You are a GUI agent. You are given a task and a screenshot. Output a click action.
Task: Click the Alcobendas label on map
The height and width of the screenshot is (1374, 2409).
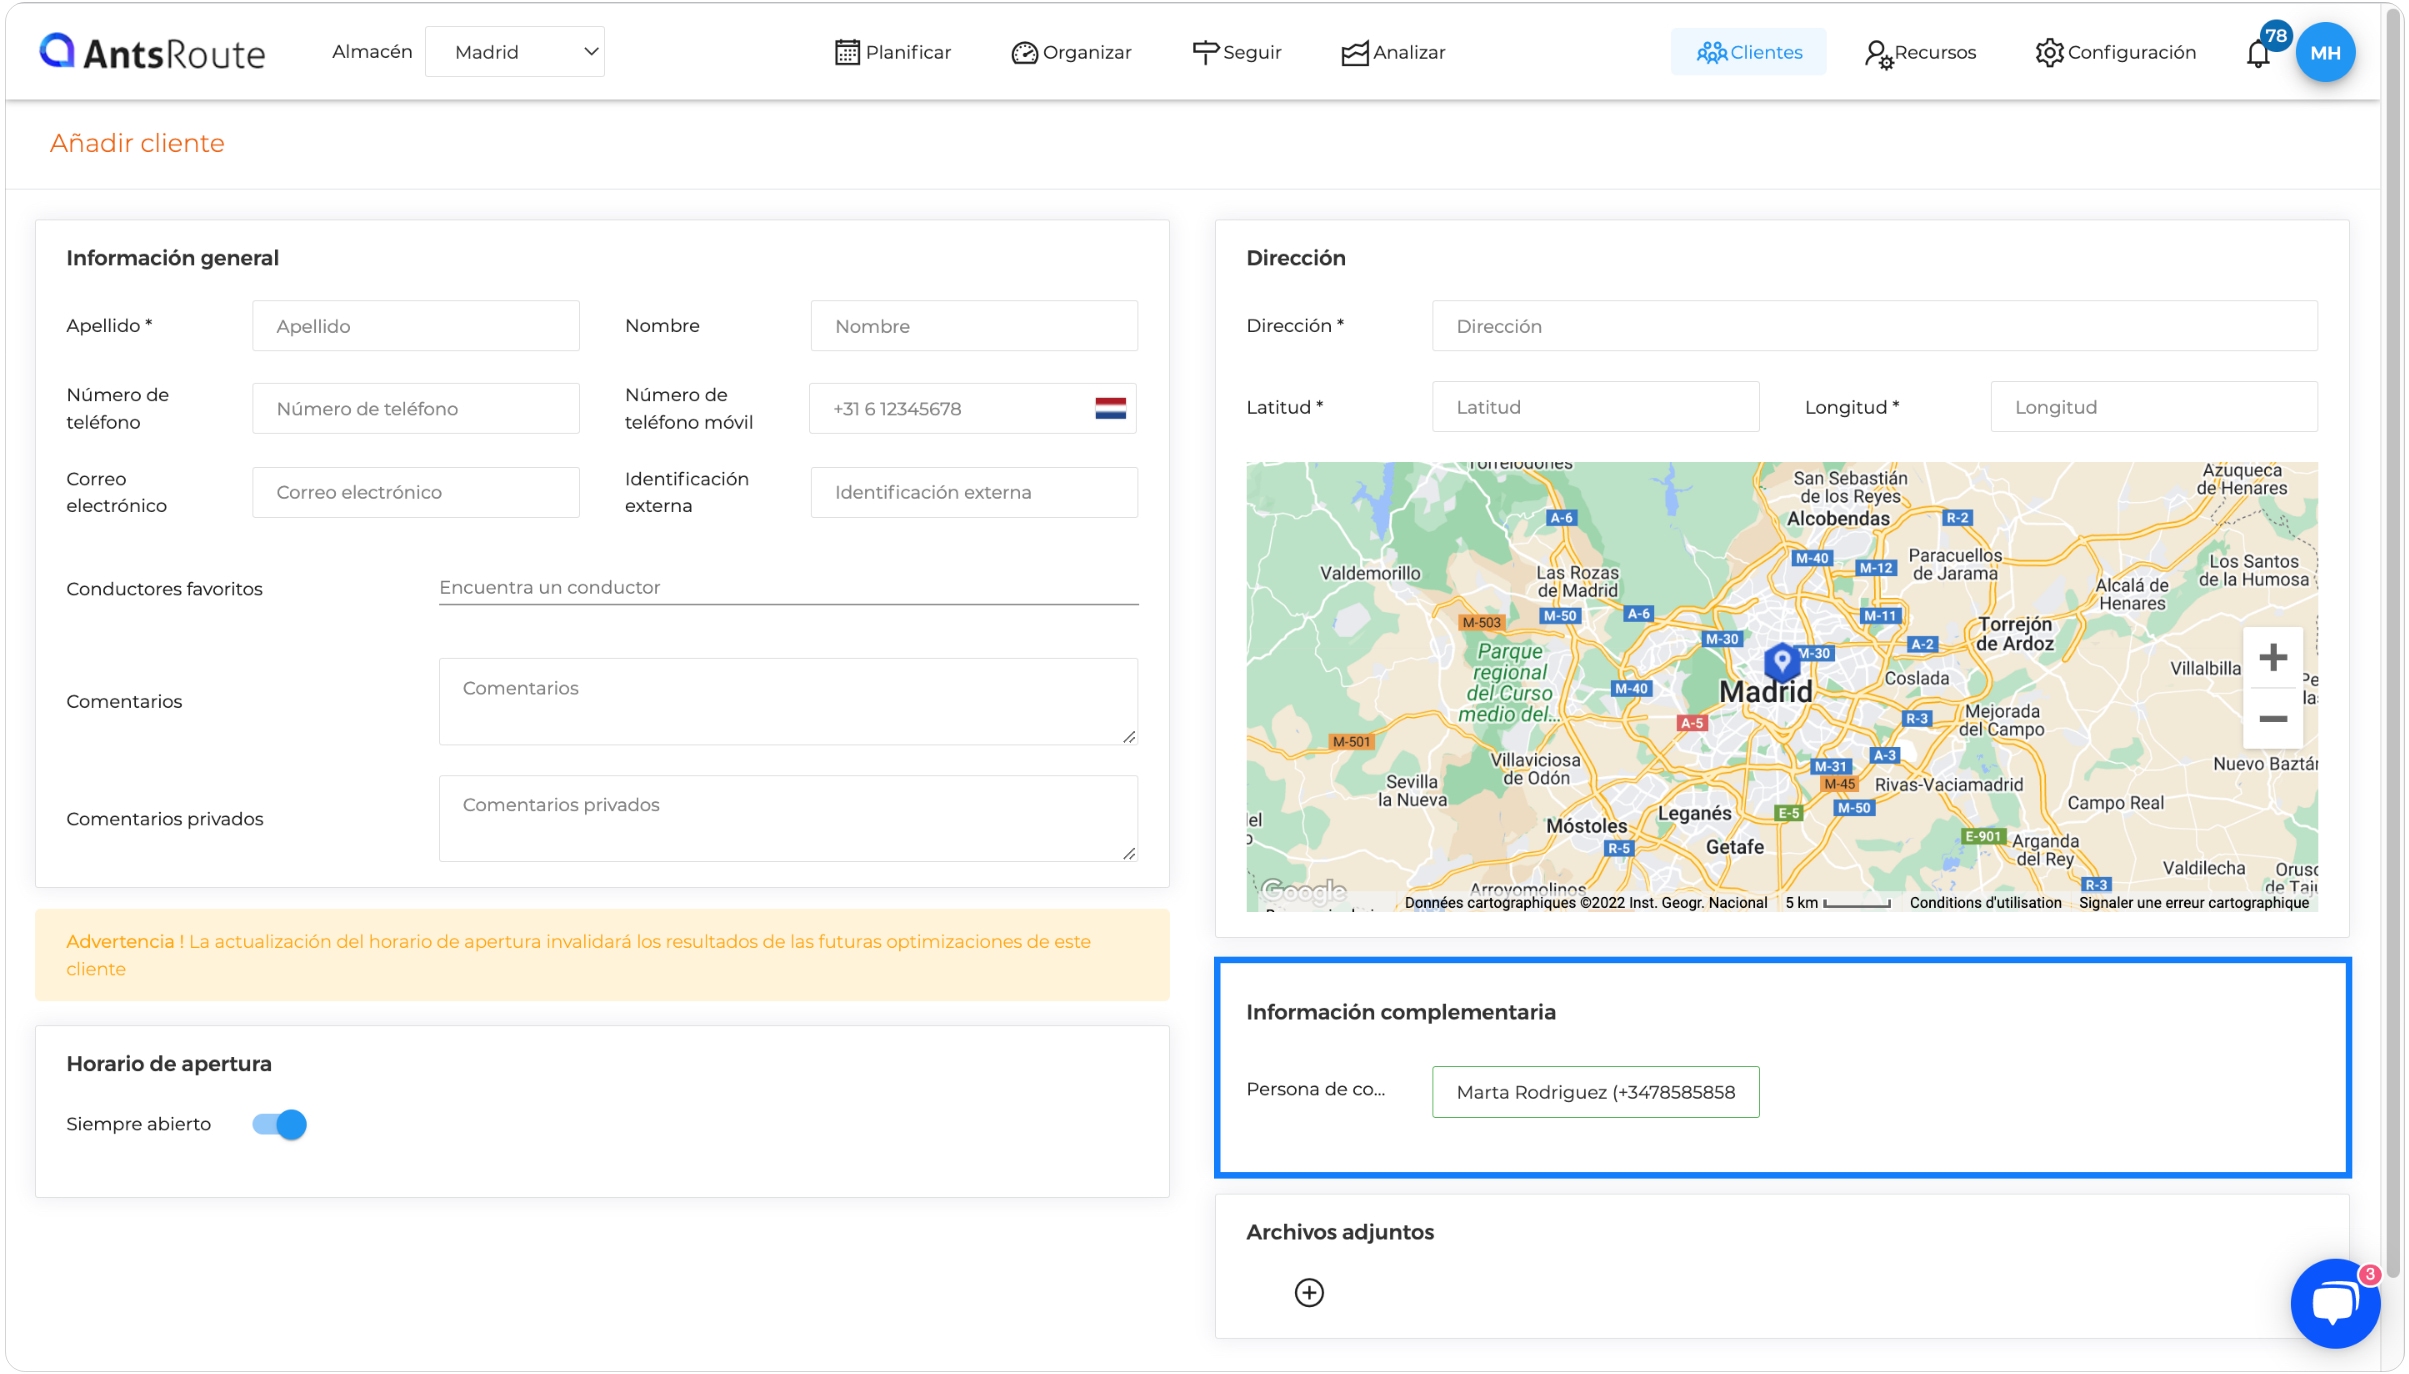coord(1838,518)
